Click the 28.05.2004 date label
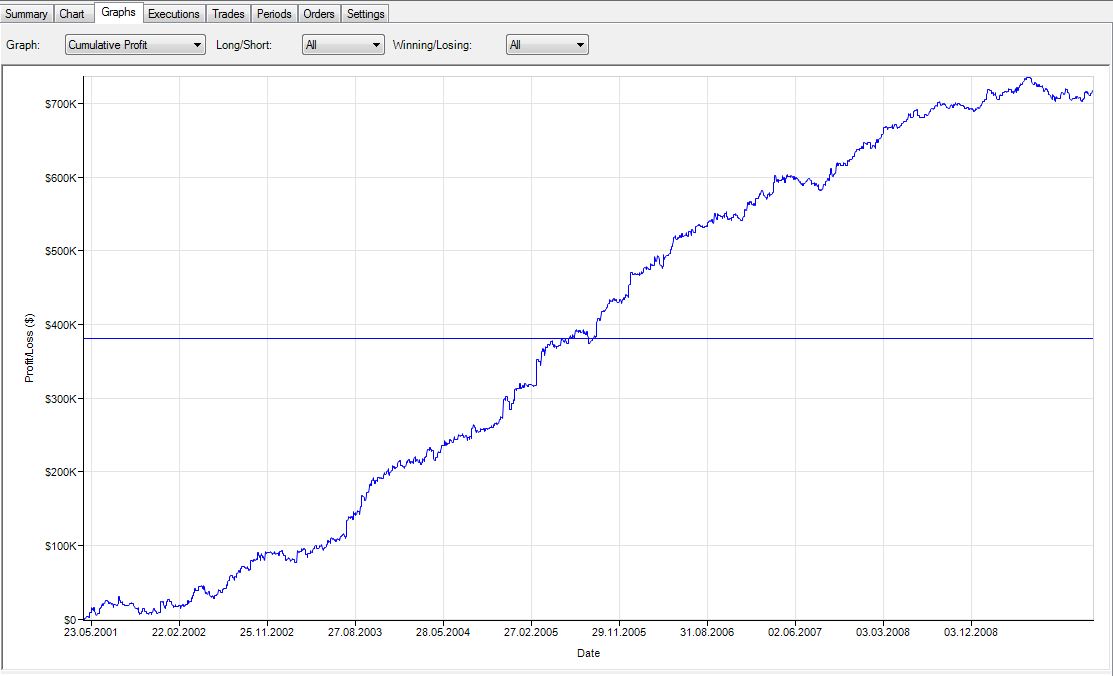Viewport: 1113px width, 676px height. click(443, 632)
